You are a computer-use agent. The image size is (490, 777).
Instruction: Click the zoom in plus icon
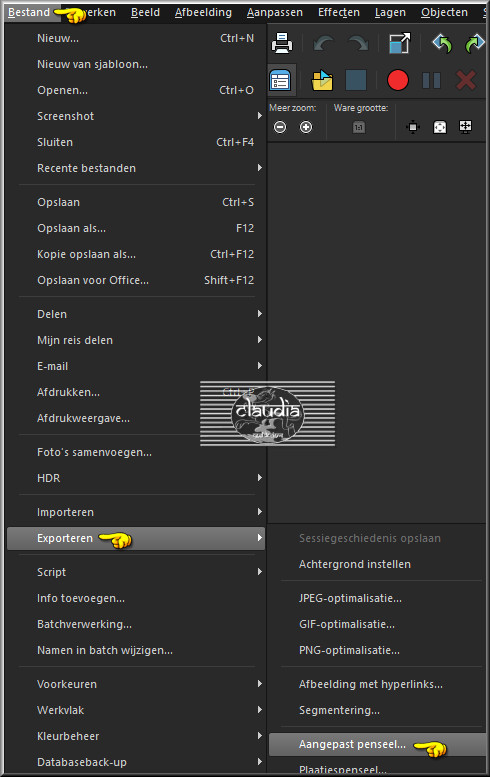click(306, 127)
